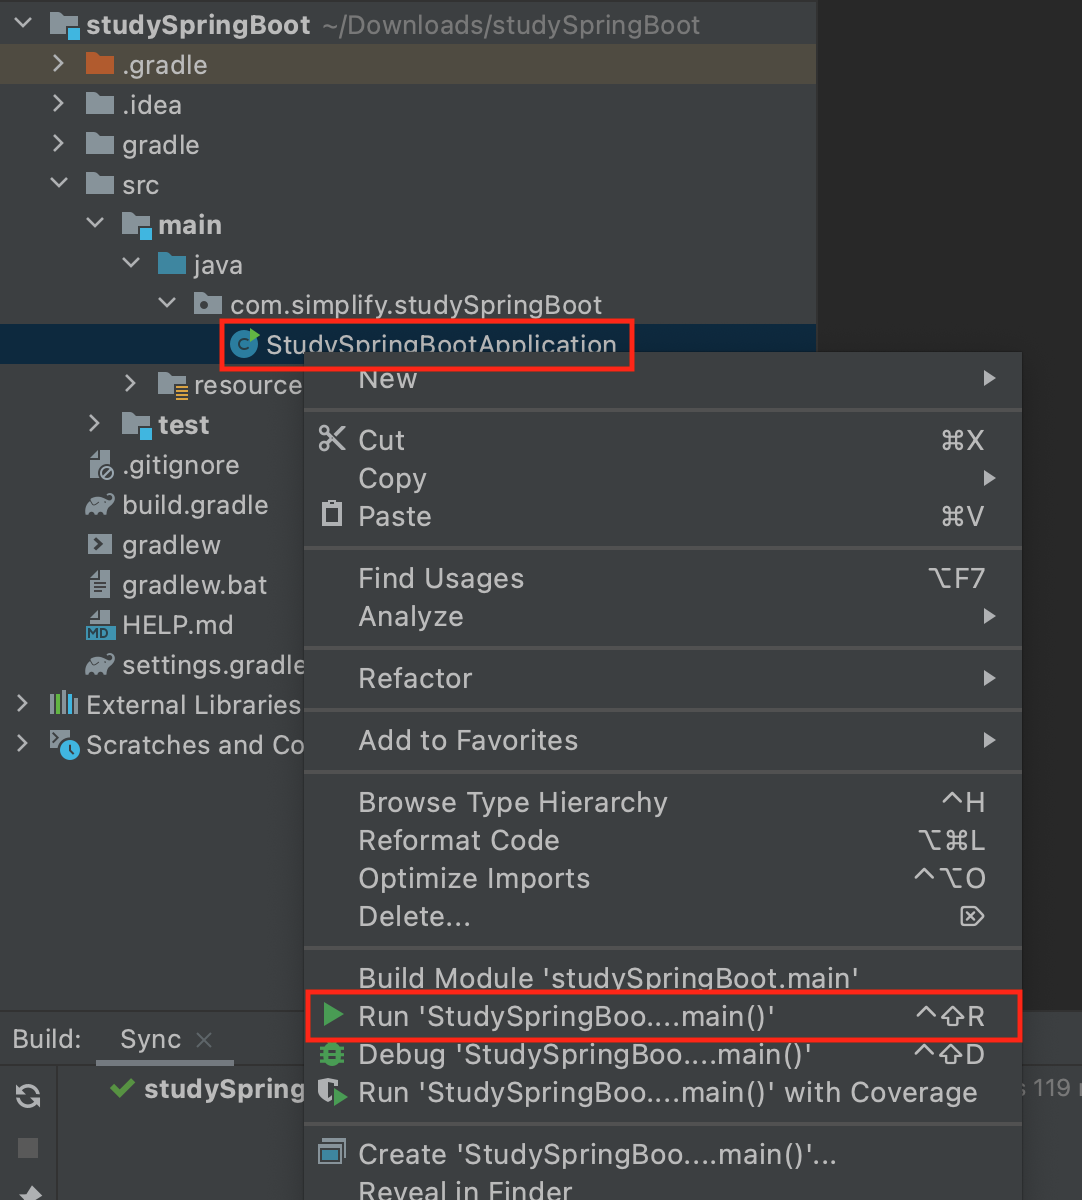Click the Debug bug icon
Viewport: 1082px width, 1200px height.
point(332,1054)
